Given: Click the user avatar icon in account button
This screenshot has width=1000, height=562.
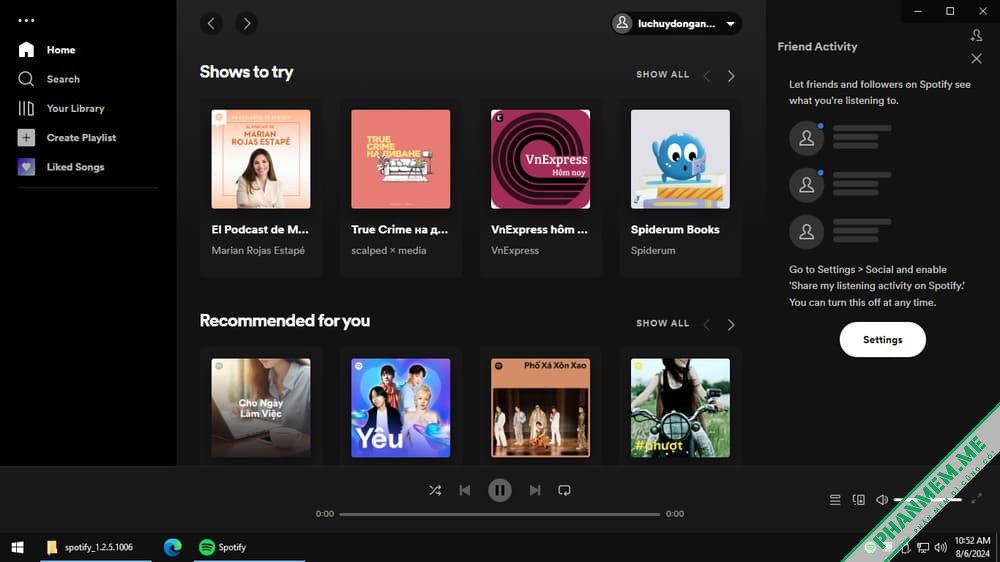Looking at the screenshot, I should click(622, 24).
